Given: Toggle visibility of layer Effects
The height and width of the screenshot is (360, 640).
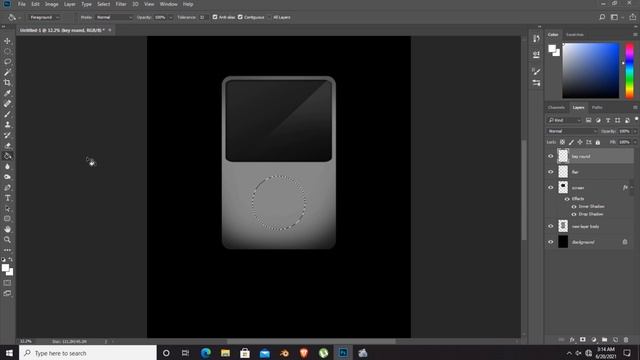Looking at the screenshot, I should (x=567, y=199).
